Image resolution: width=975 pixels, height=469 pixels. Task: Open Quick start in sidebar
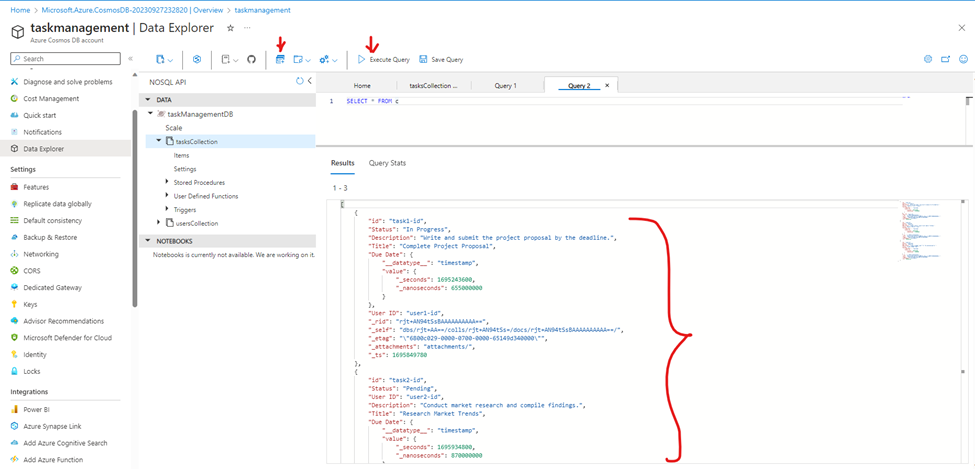(x=38, y=115)
